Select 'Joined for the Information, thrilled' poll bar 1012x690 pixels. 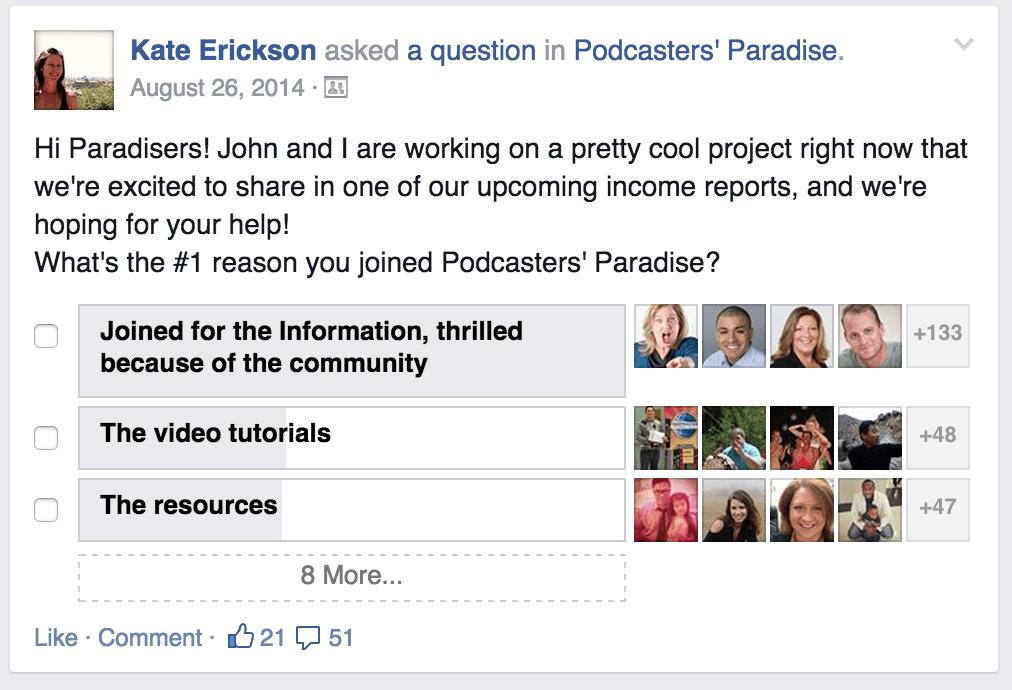coord(352,351)
